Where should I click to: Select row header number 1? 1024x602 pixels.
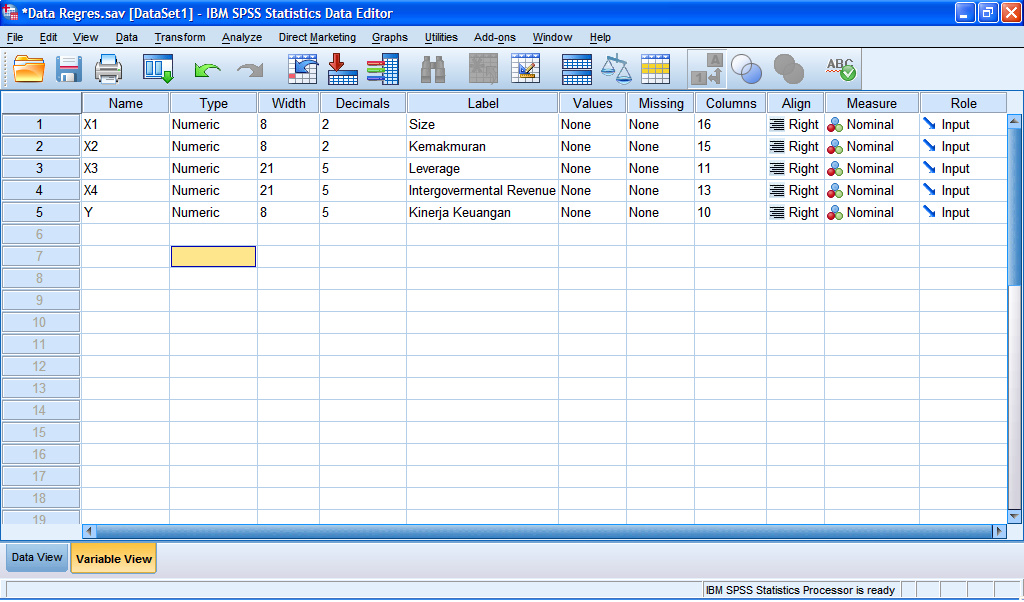pyautogui.click(x=40, y=124)
